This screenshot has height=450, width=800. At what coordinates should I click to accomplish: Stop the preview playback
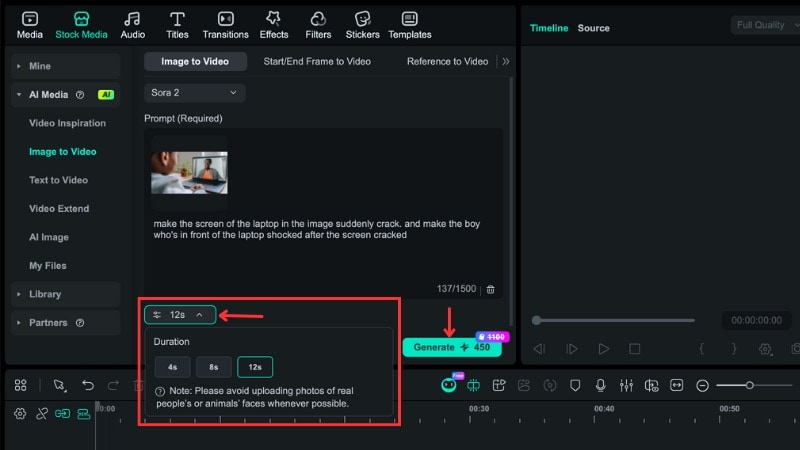pyautogui.click(x=635, y=349)
